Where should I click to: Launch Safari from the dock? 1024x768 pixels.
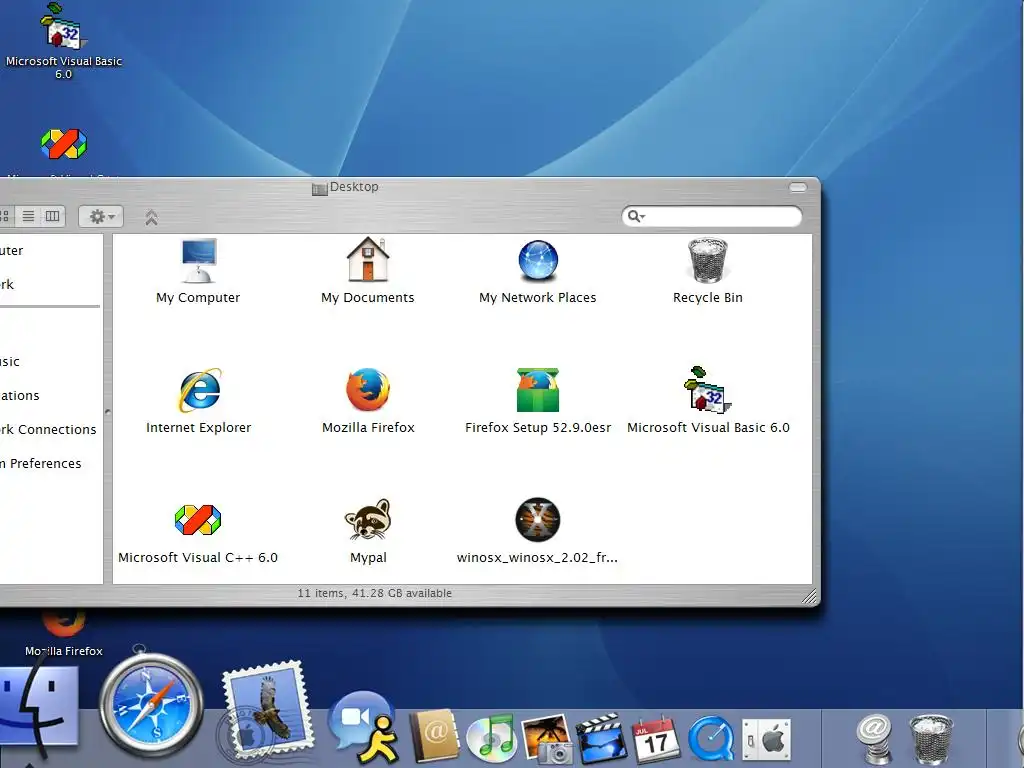click(x=152, y=705)
